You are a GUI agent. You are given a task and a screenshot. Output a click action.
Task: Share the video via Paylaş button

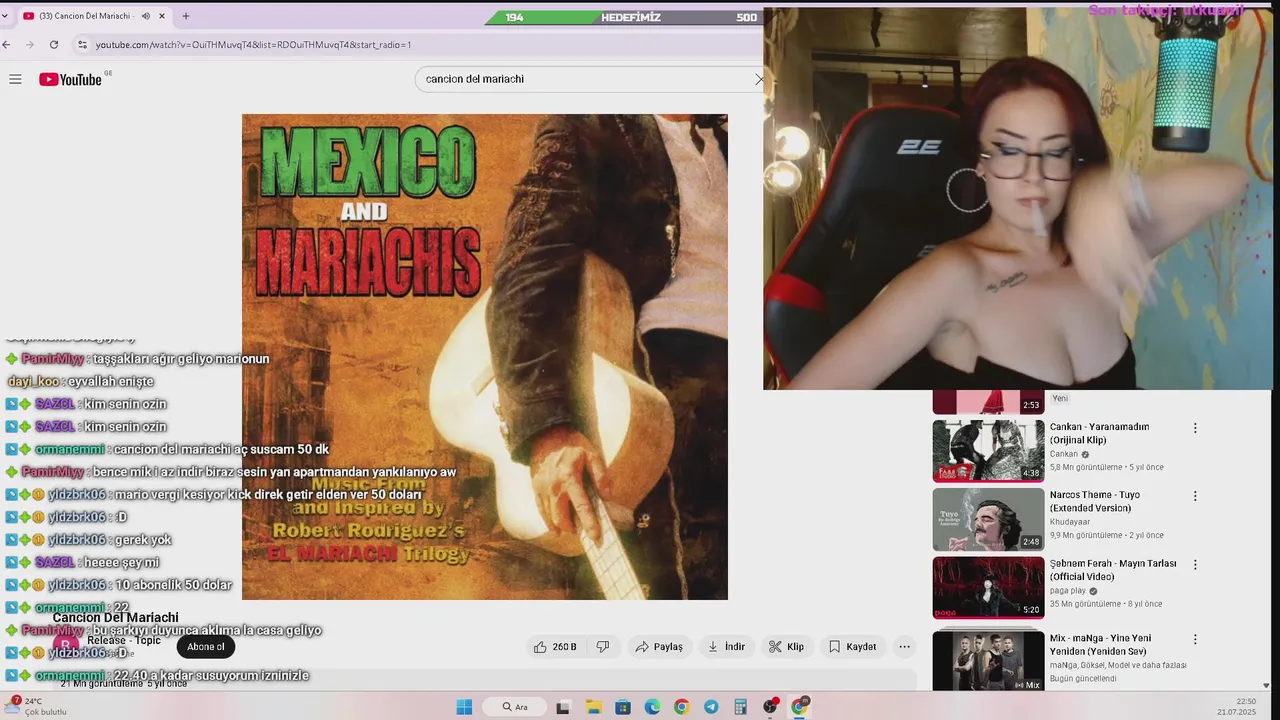click(x=659, y=647)
